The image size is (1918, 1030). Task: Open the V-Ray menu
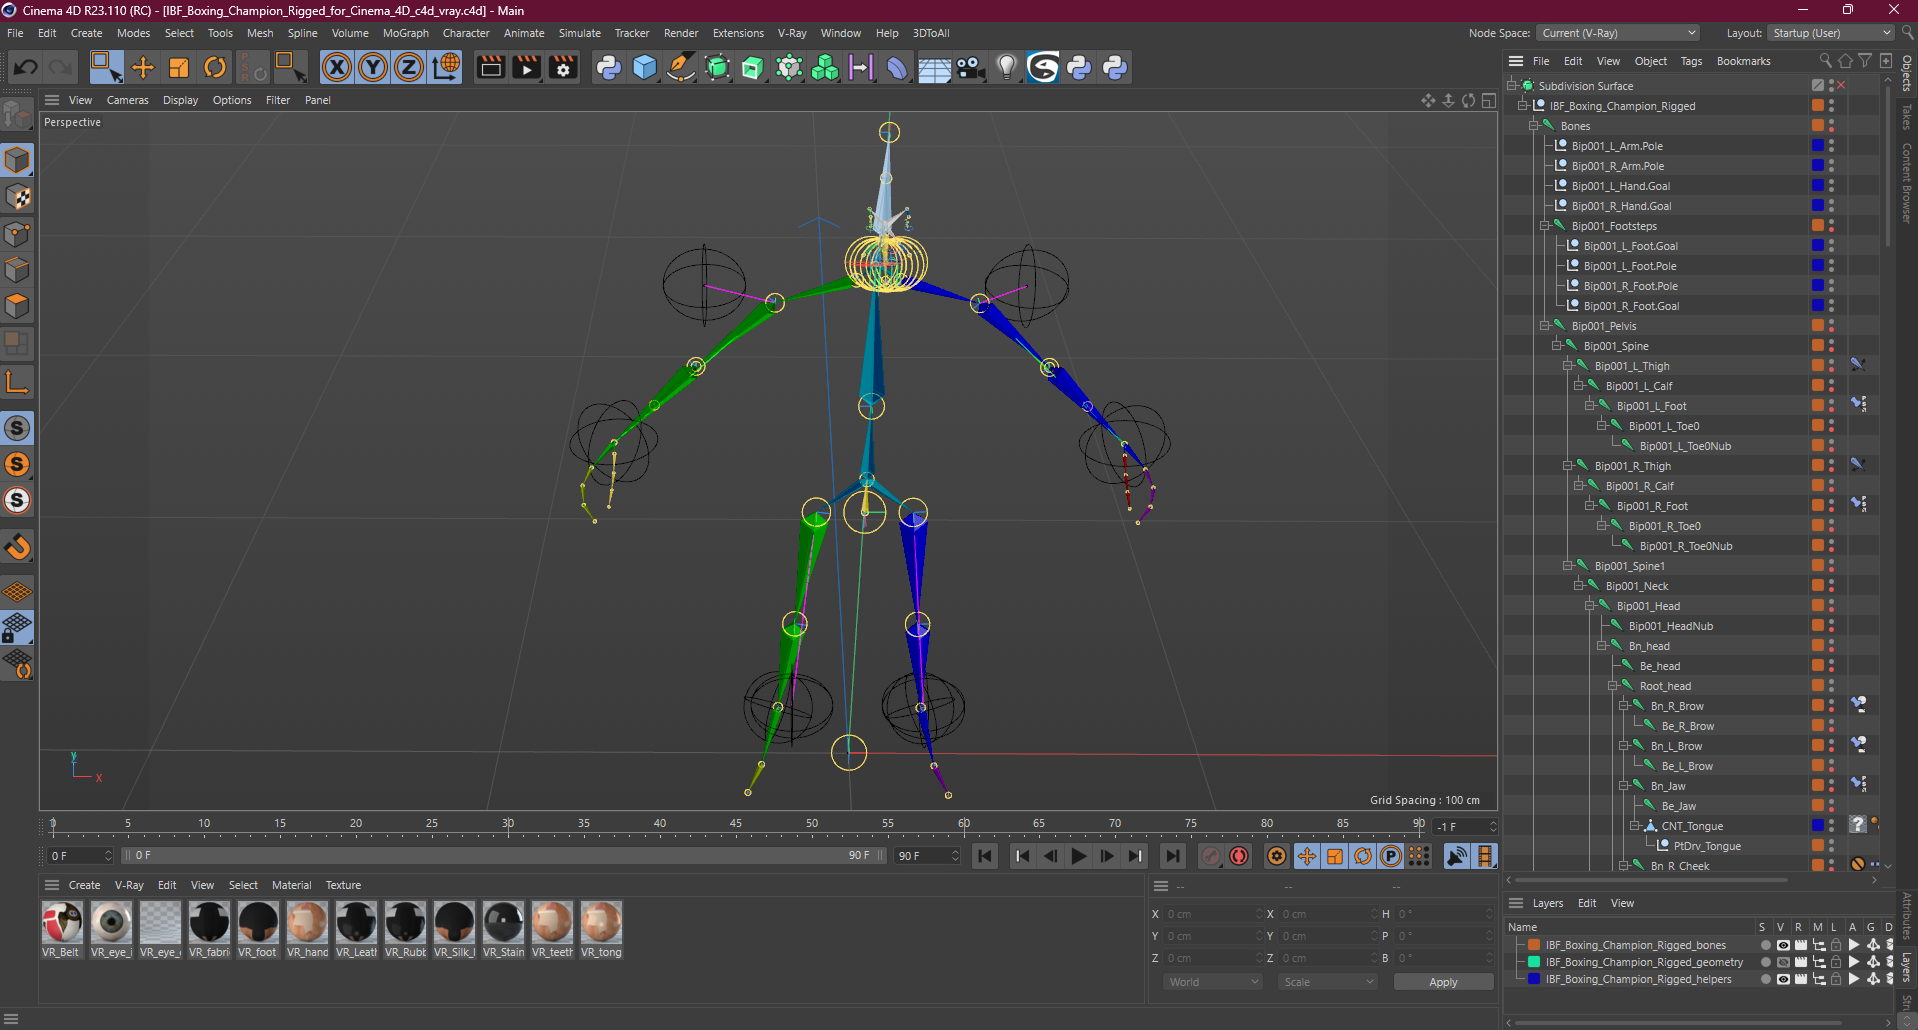pos(792,33)
